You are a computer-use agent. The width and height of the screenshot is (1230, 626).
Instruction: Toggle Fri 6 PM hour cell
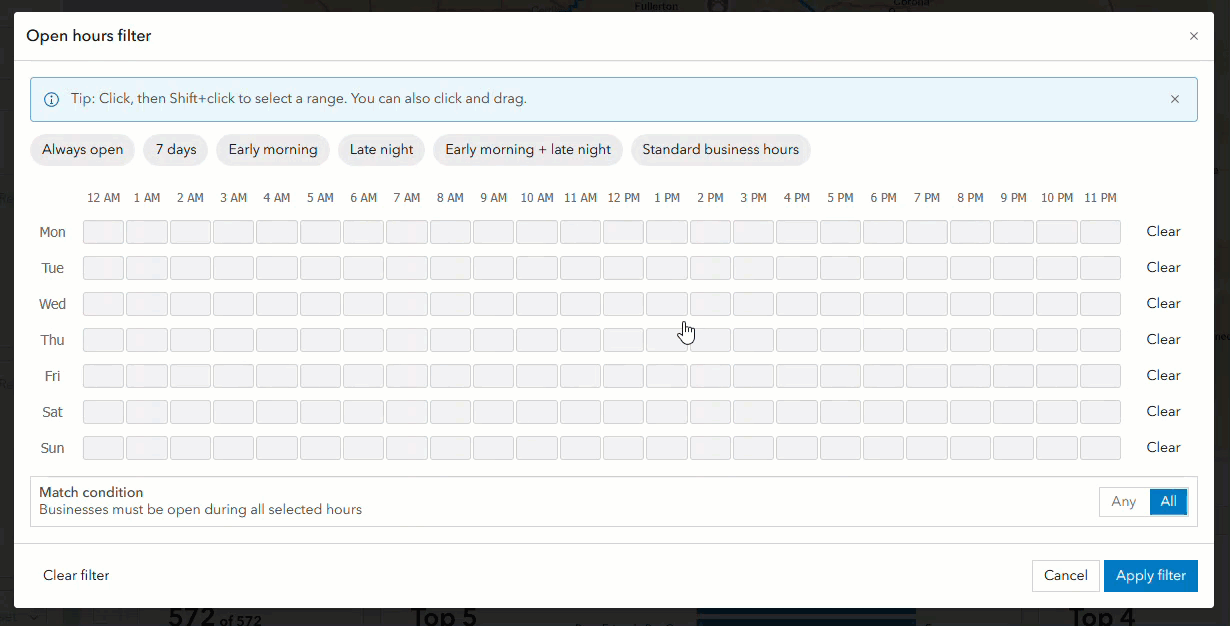point(883,376)
